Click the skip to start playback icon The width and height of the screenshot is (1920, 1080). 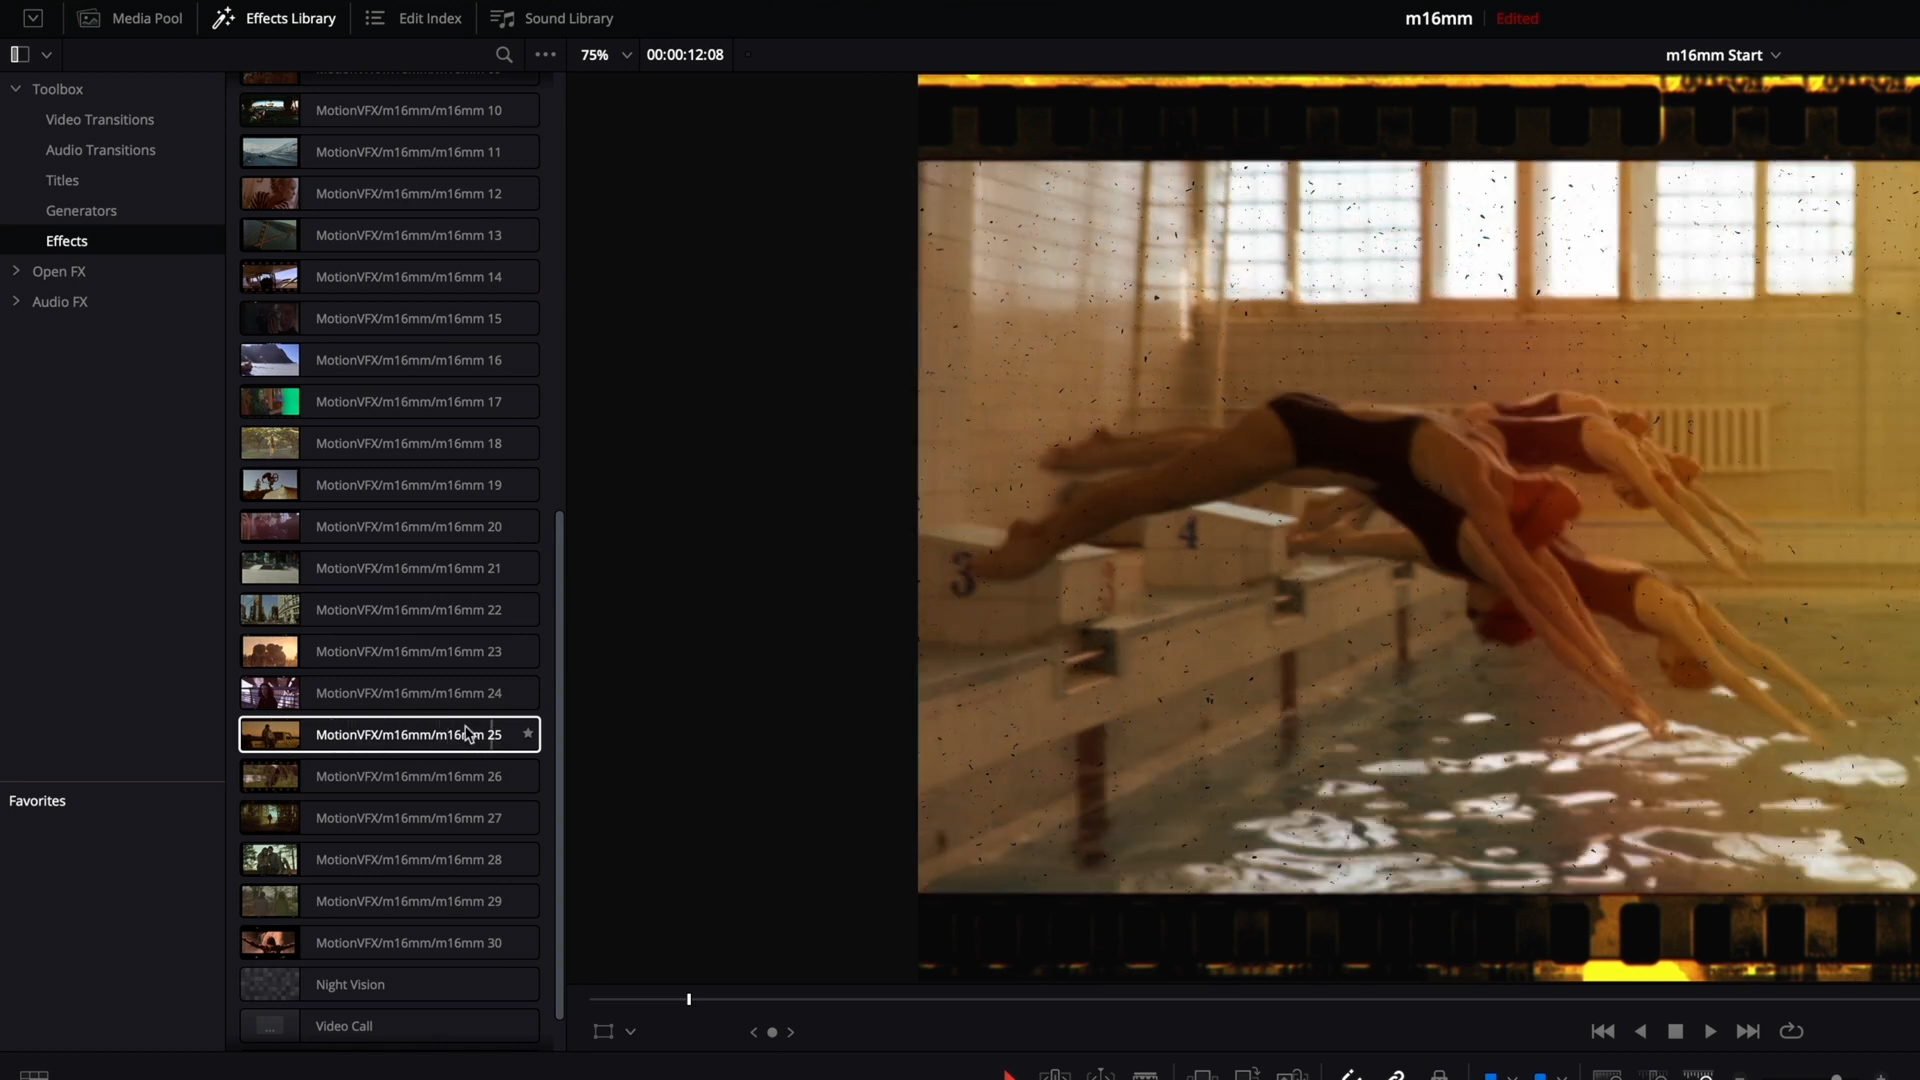coord(1602,1031)
